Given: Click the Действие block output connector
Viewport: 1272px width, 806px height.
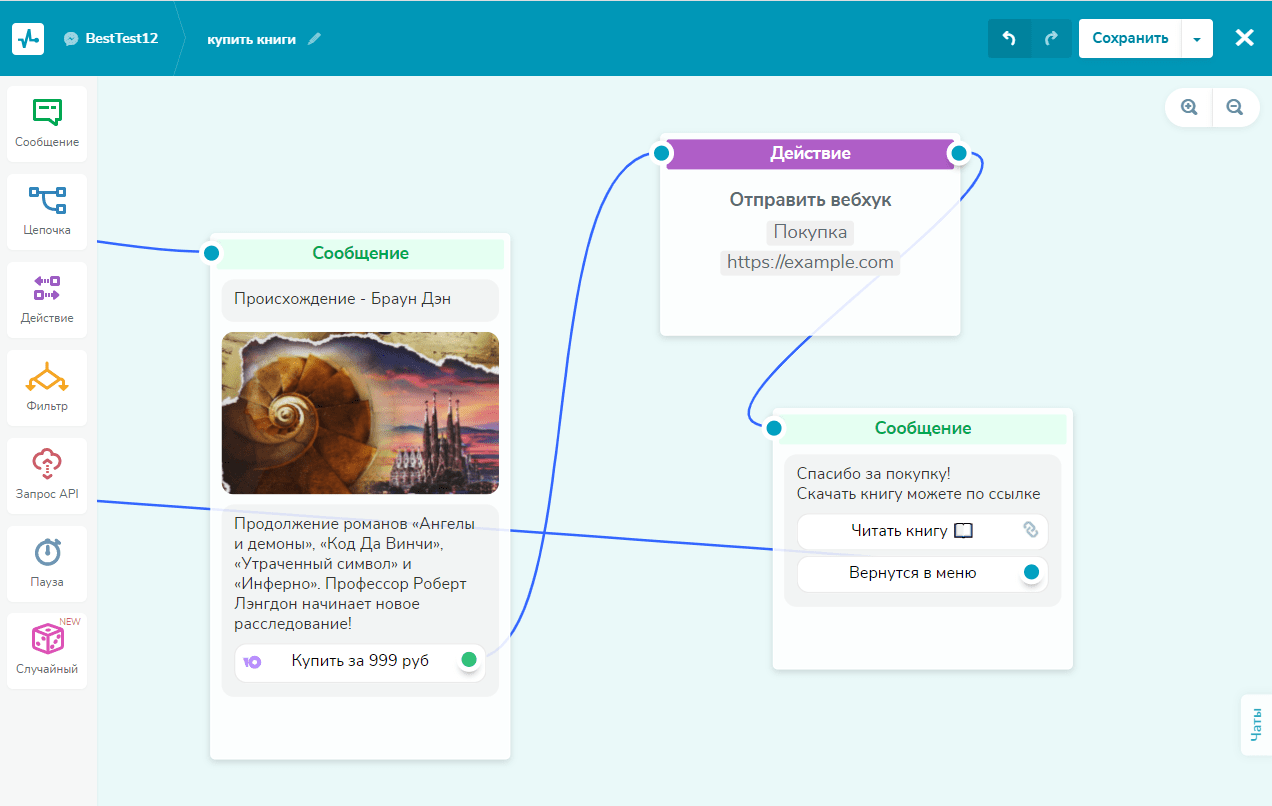Looking at the screenshot, I should [959, 153].
